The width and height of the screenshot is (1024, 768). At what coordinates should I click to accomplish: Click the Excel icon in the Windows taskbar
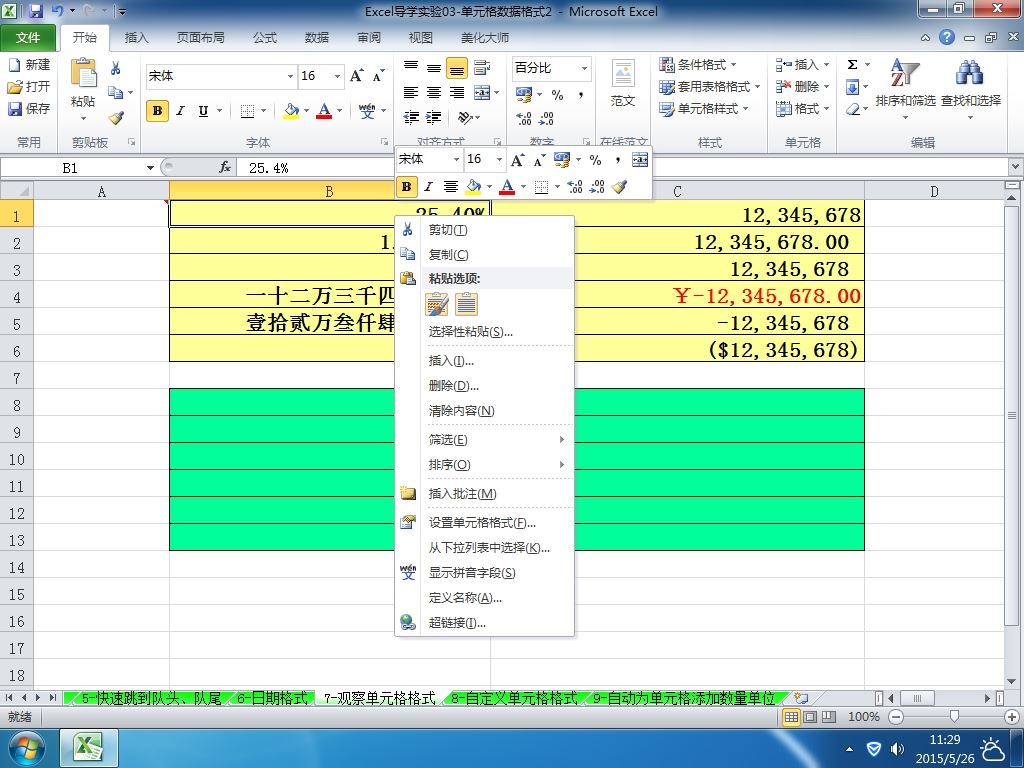(x=89, y=746)
